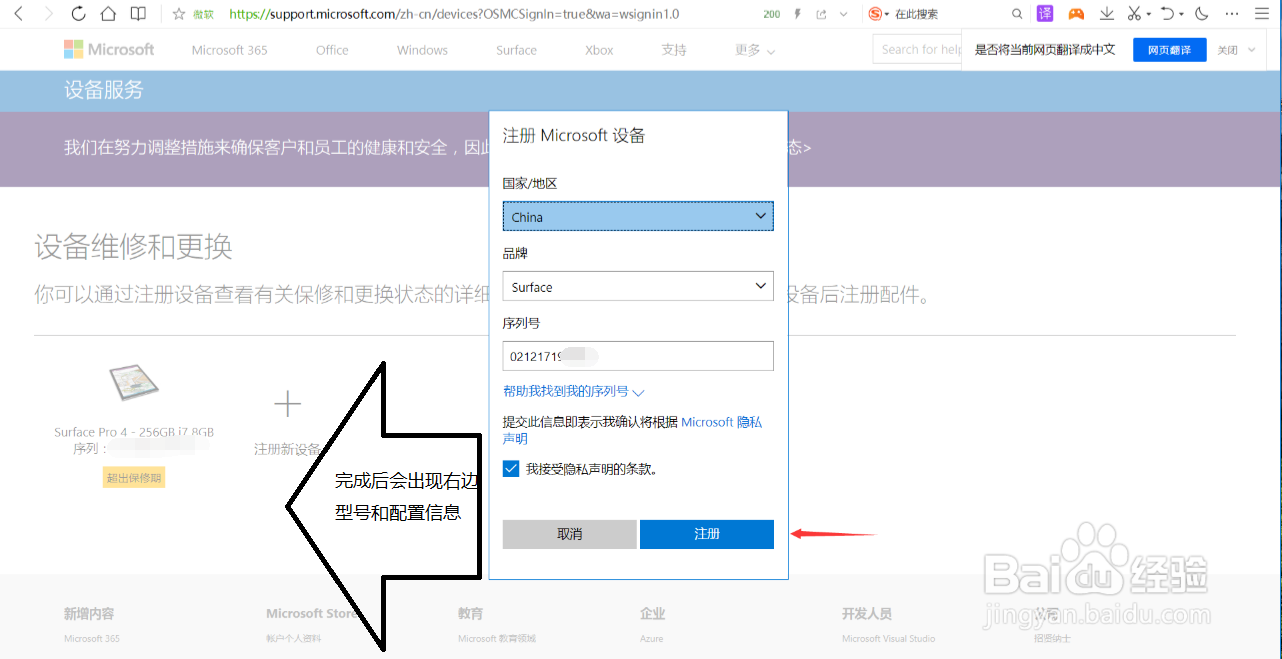Click the search magnifier icon
The height and width of the screenshot is (659, 1282).
tap(1017, 14)
